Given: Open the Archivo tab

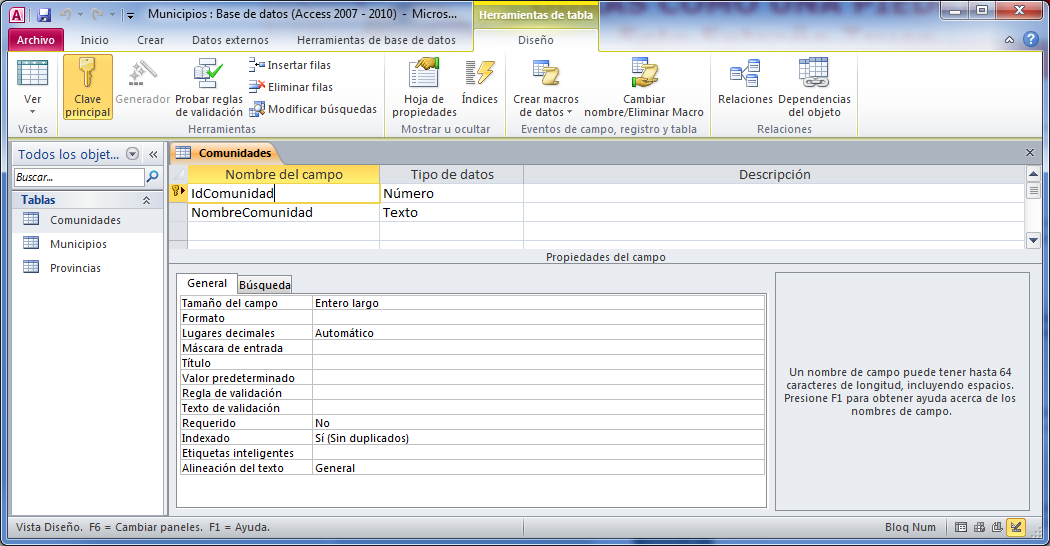Looking at the screenshot, I should tap(36, 40).
